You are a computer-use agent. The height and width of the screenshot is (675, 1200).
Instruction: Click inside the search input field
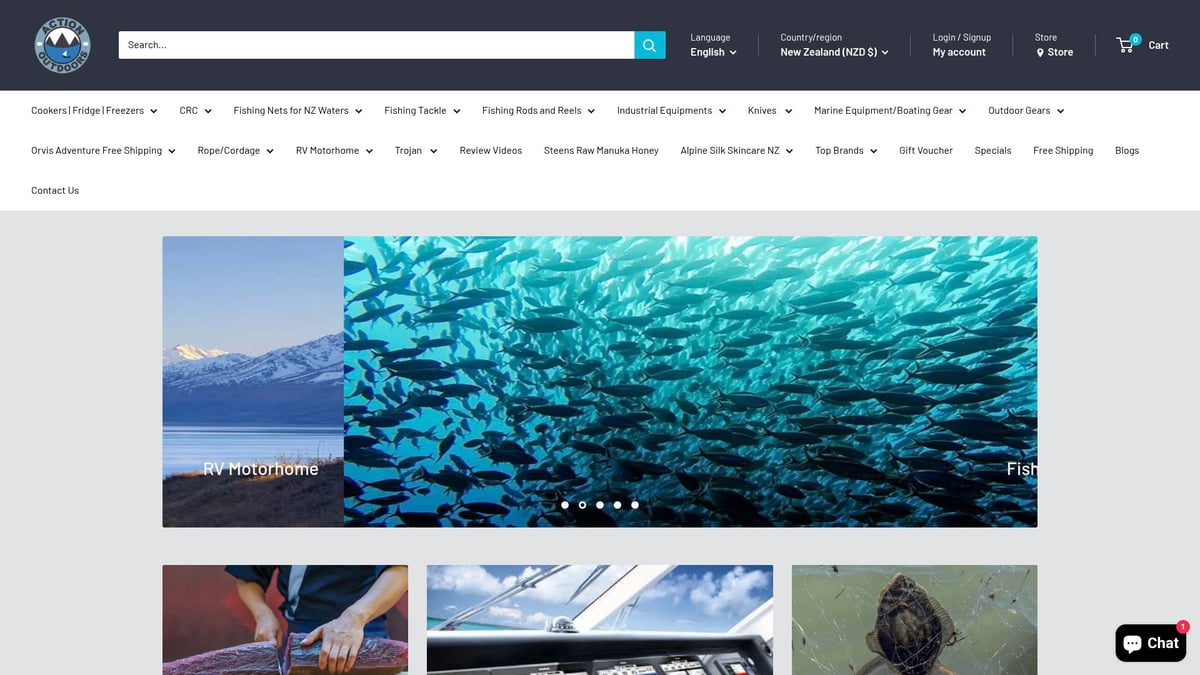tap(370, 44)
